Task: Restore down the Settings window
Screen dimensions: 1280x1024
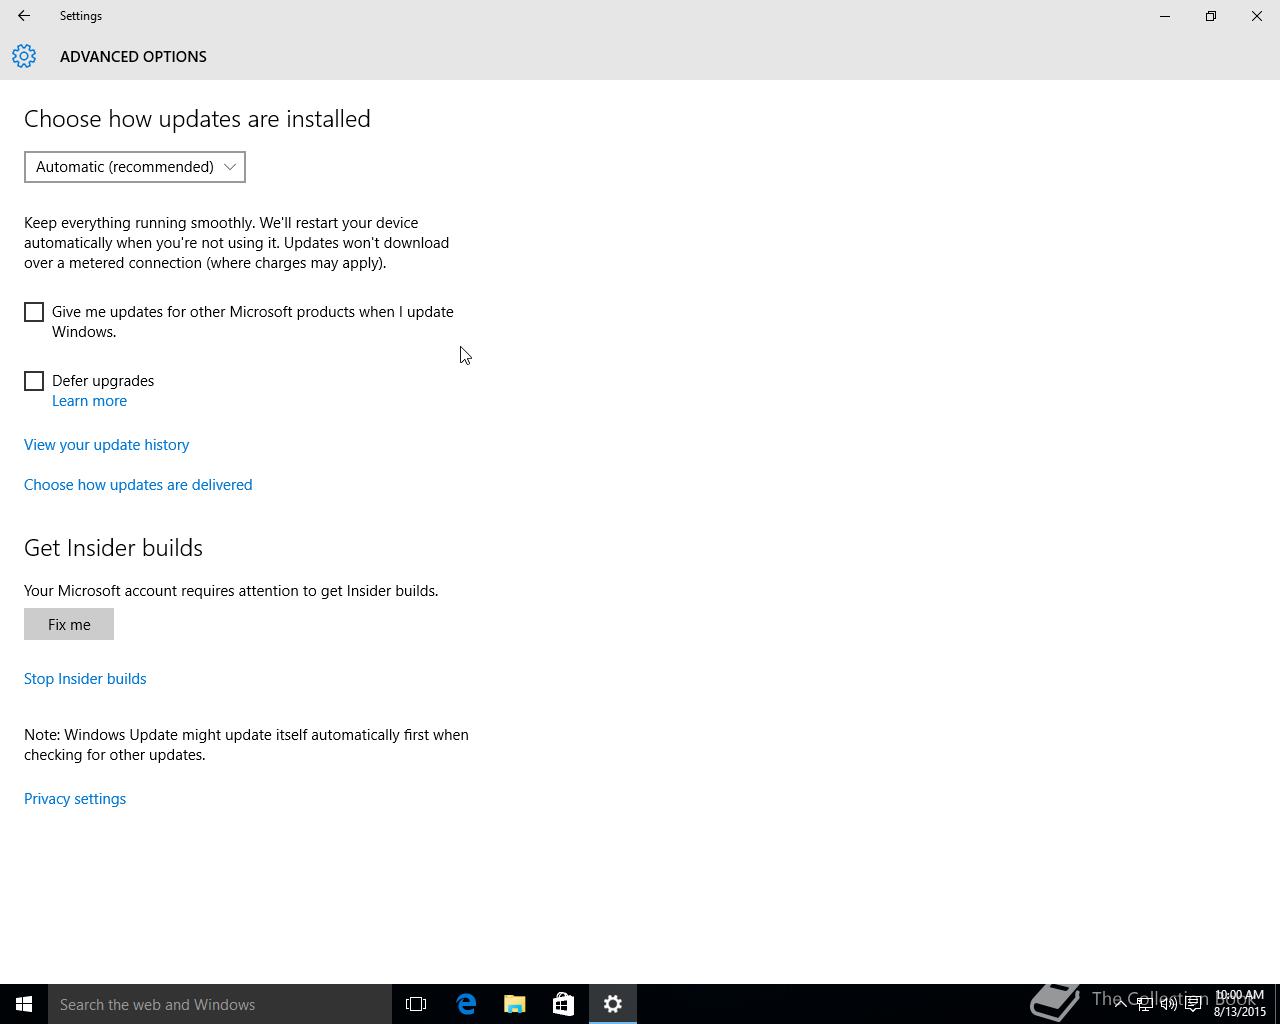Action: (1211, 16)
